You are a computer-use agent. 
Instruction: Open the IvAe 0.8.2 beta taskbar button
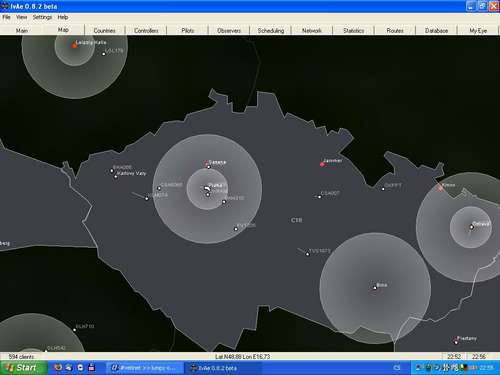[x=223, y=368]
